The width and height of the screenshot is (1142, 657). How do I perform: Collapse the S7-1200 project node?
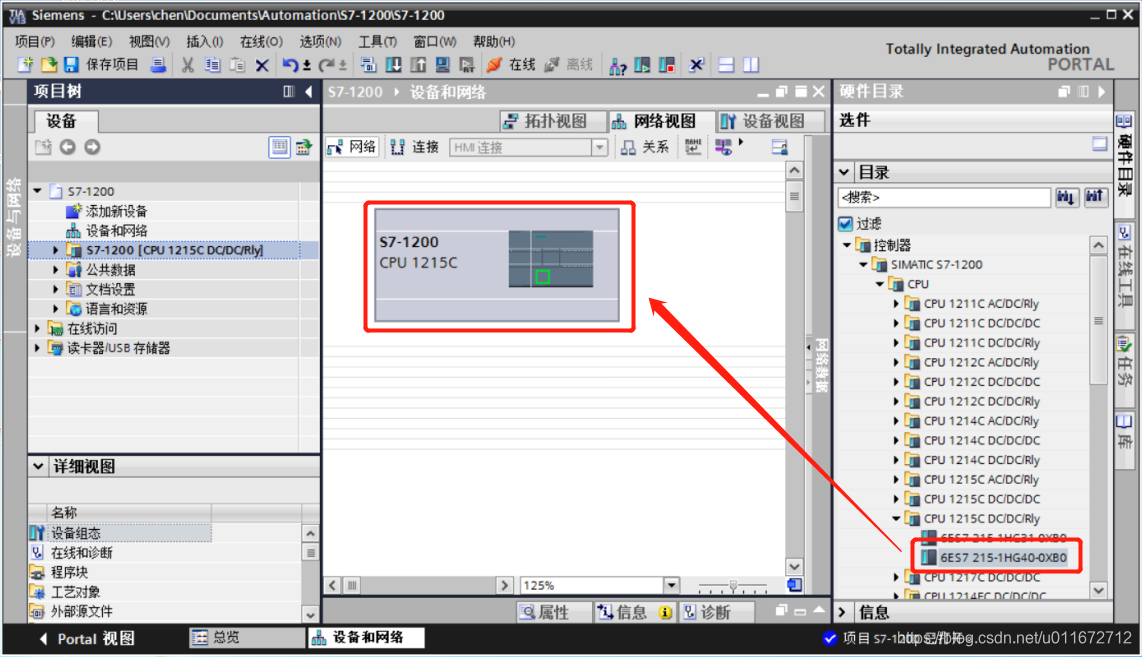click(37, 191)
